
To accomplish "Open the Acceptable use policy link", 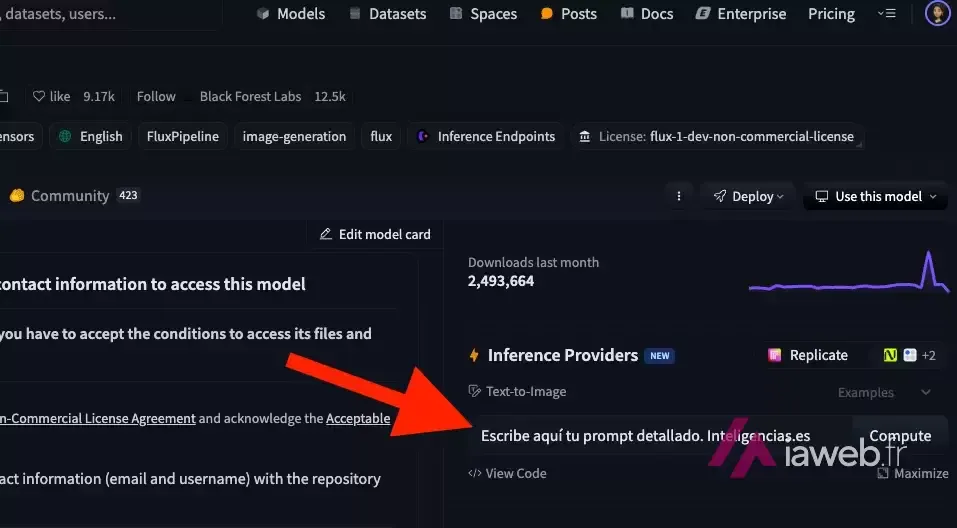I will click(358, 419).
